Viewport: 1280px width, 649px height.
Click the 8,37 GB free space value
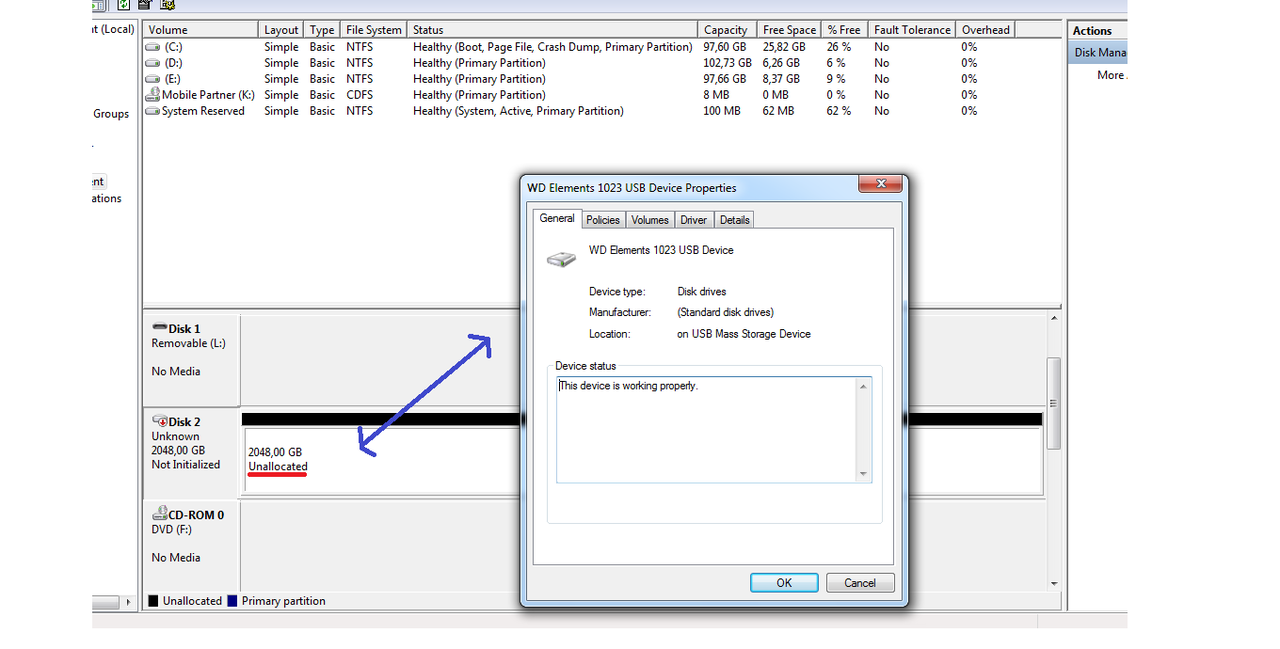pos(781,79)
